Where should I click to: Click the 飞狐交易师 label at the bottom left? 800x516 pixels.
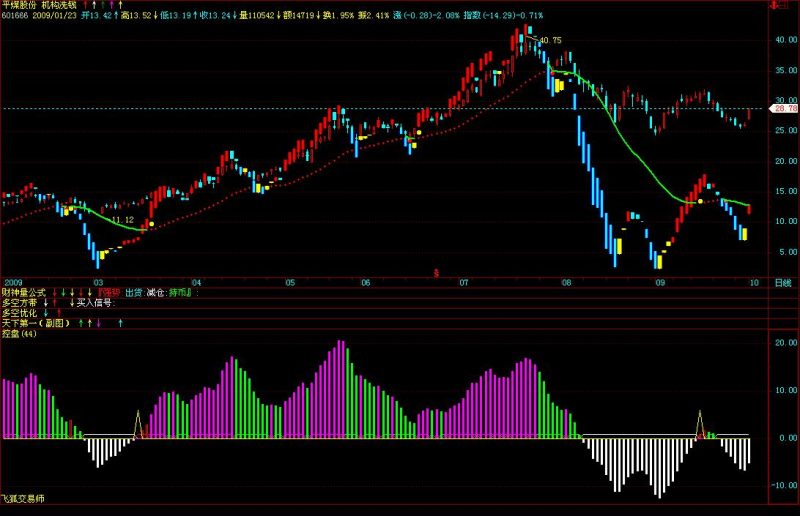(23, 499)
